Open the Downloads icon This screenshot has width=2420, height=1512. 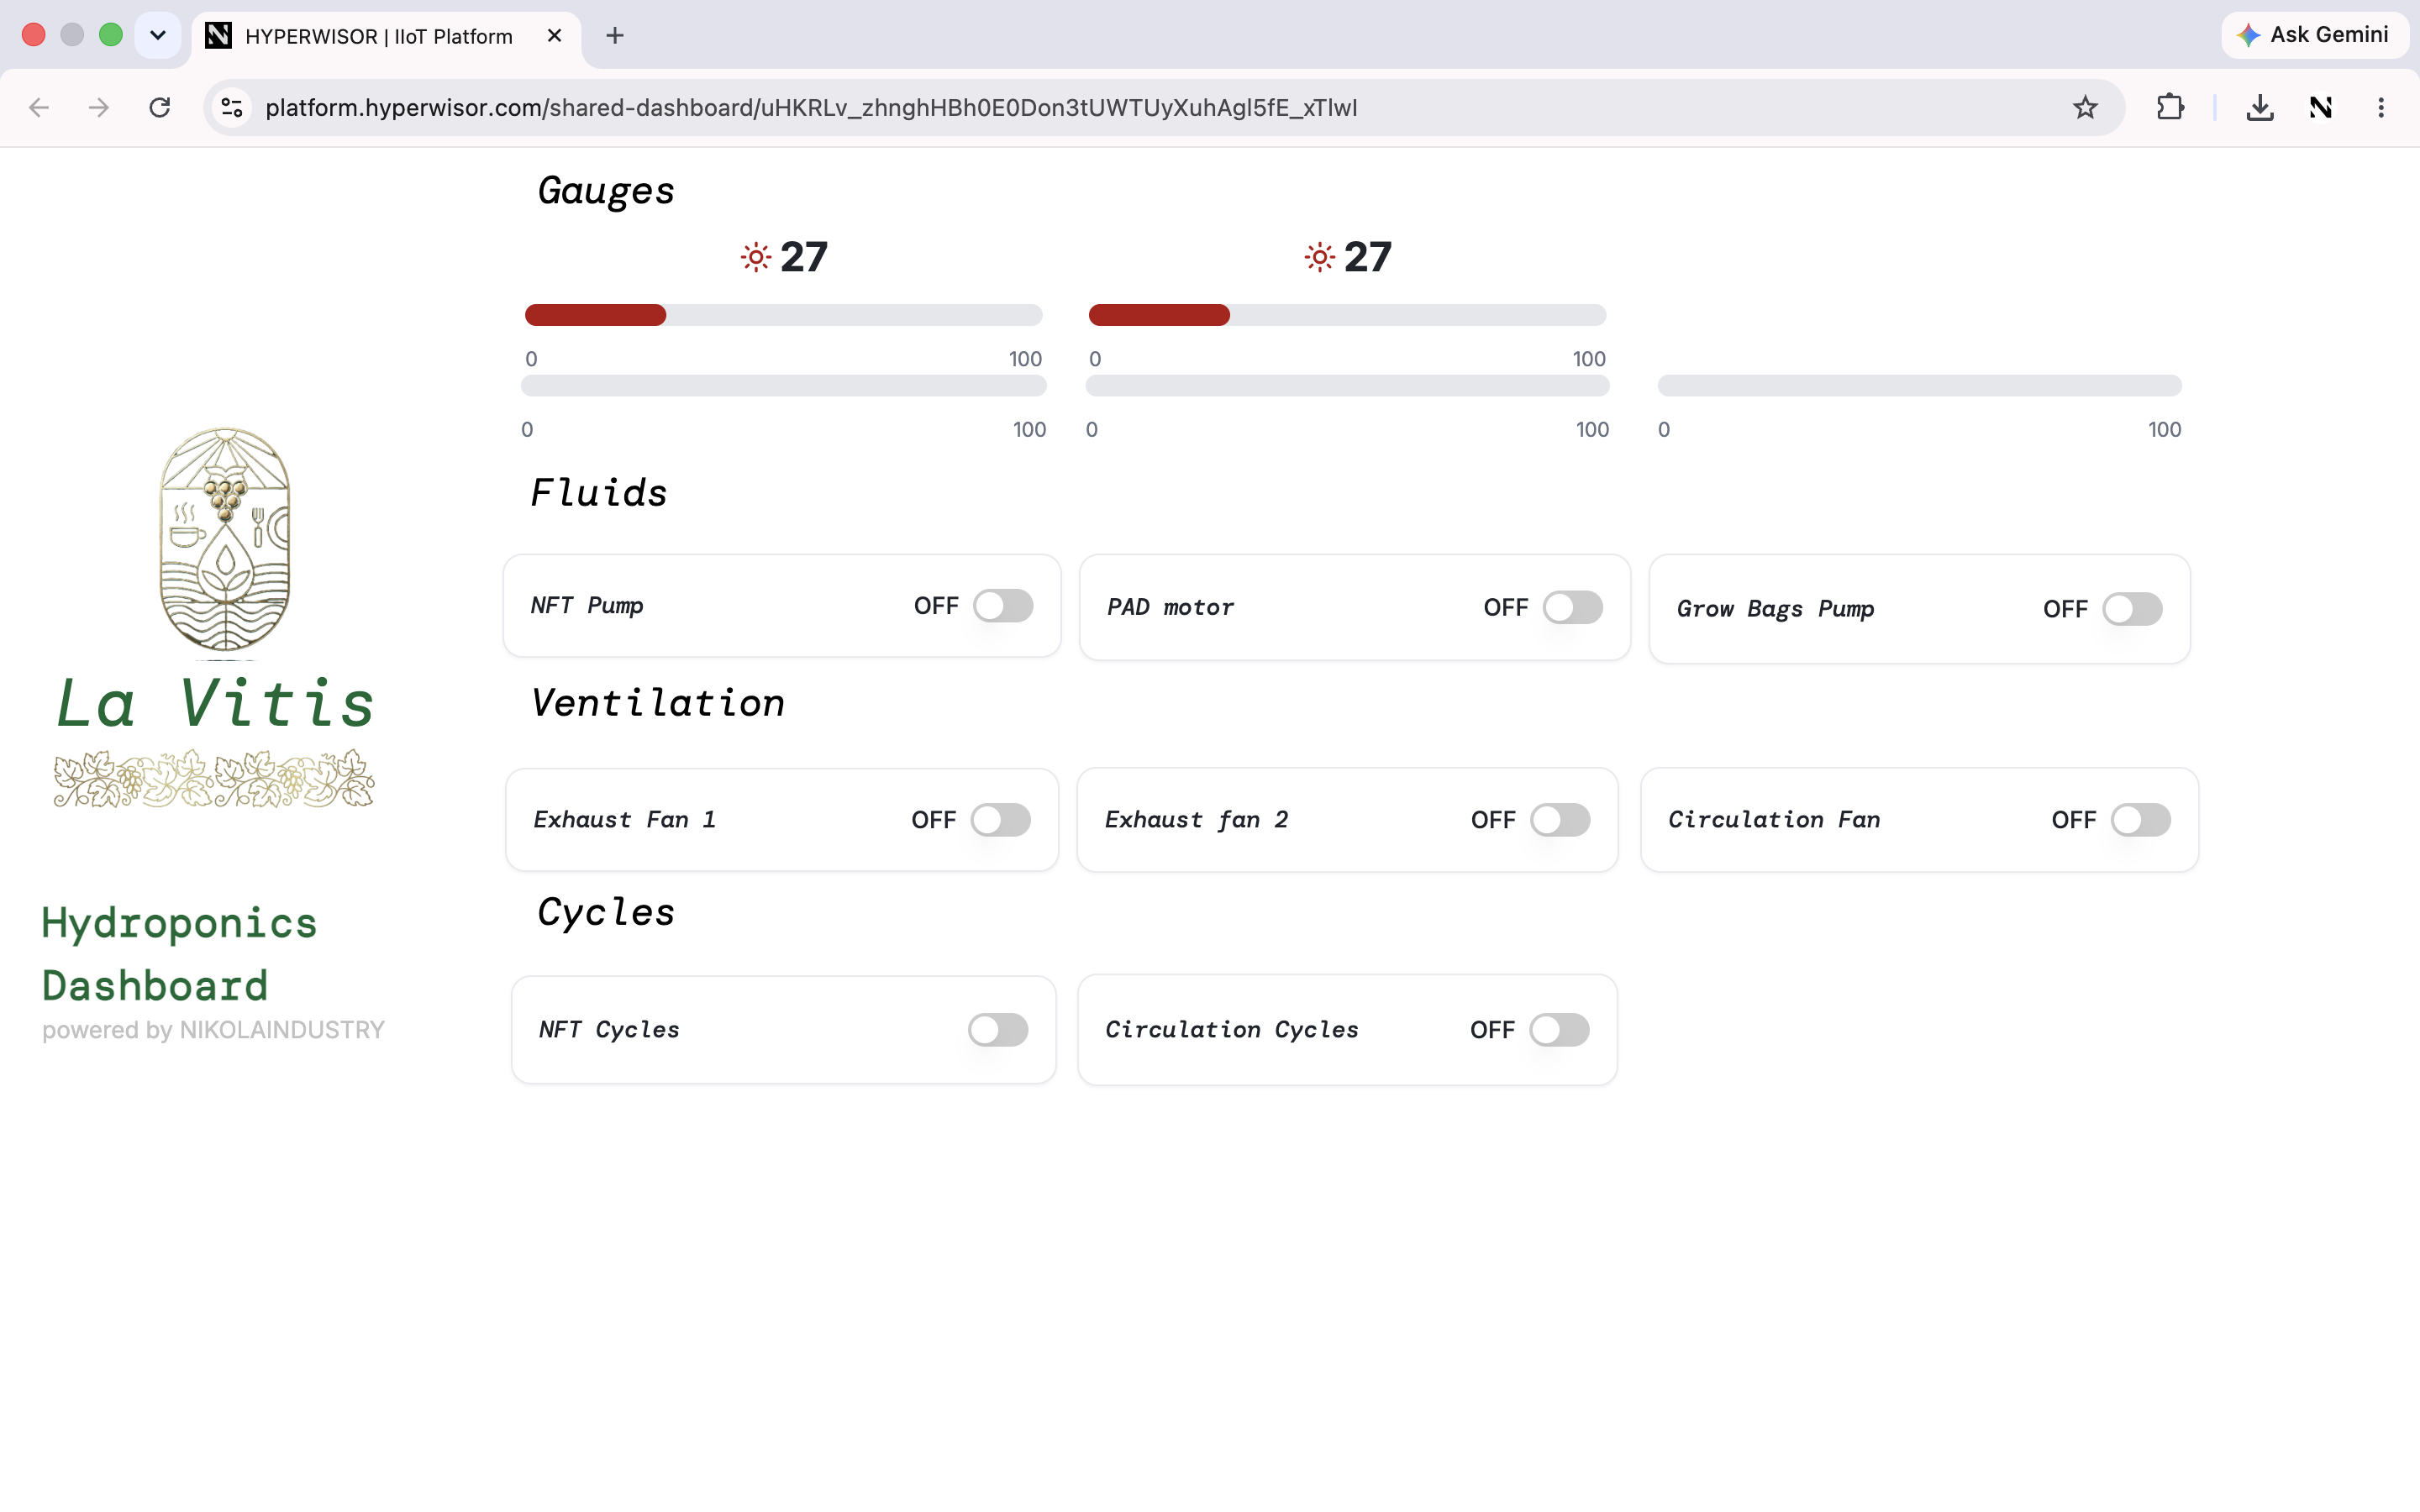(2259, 107)
